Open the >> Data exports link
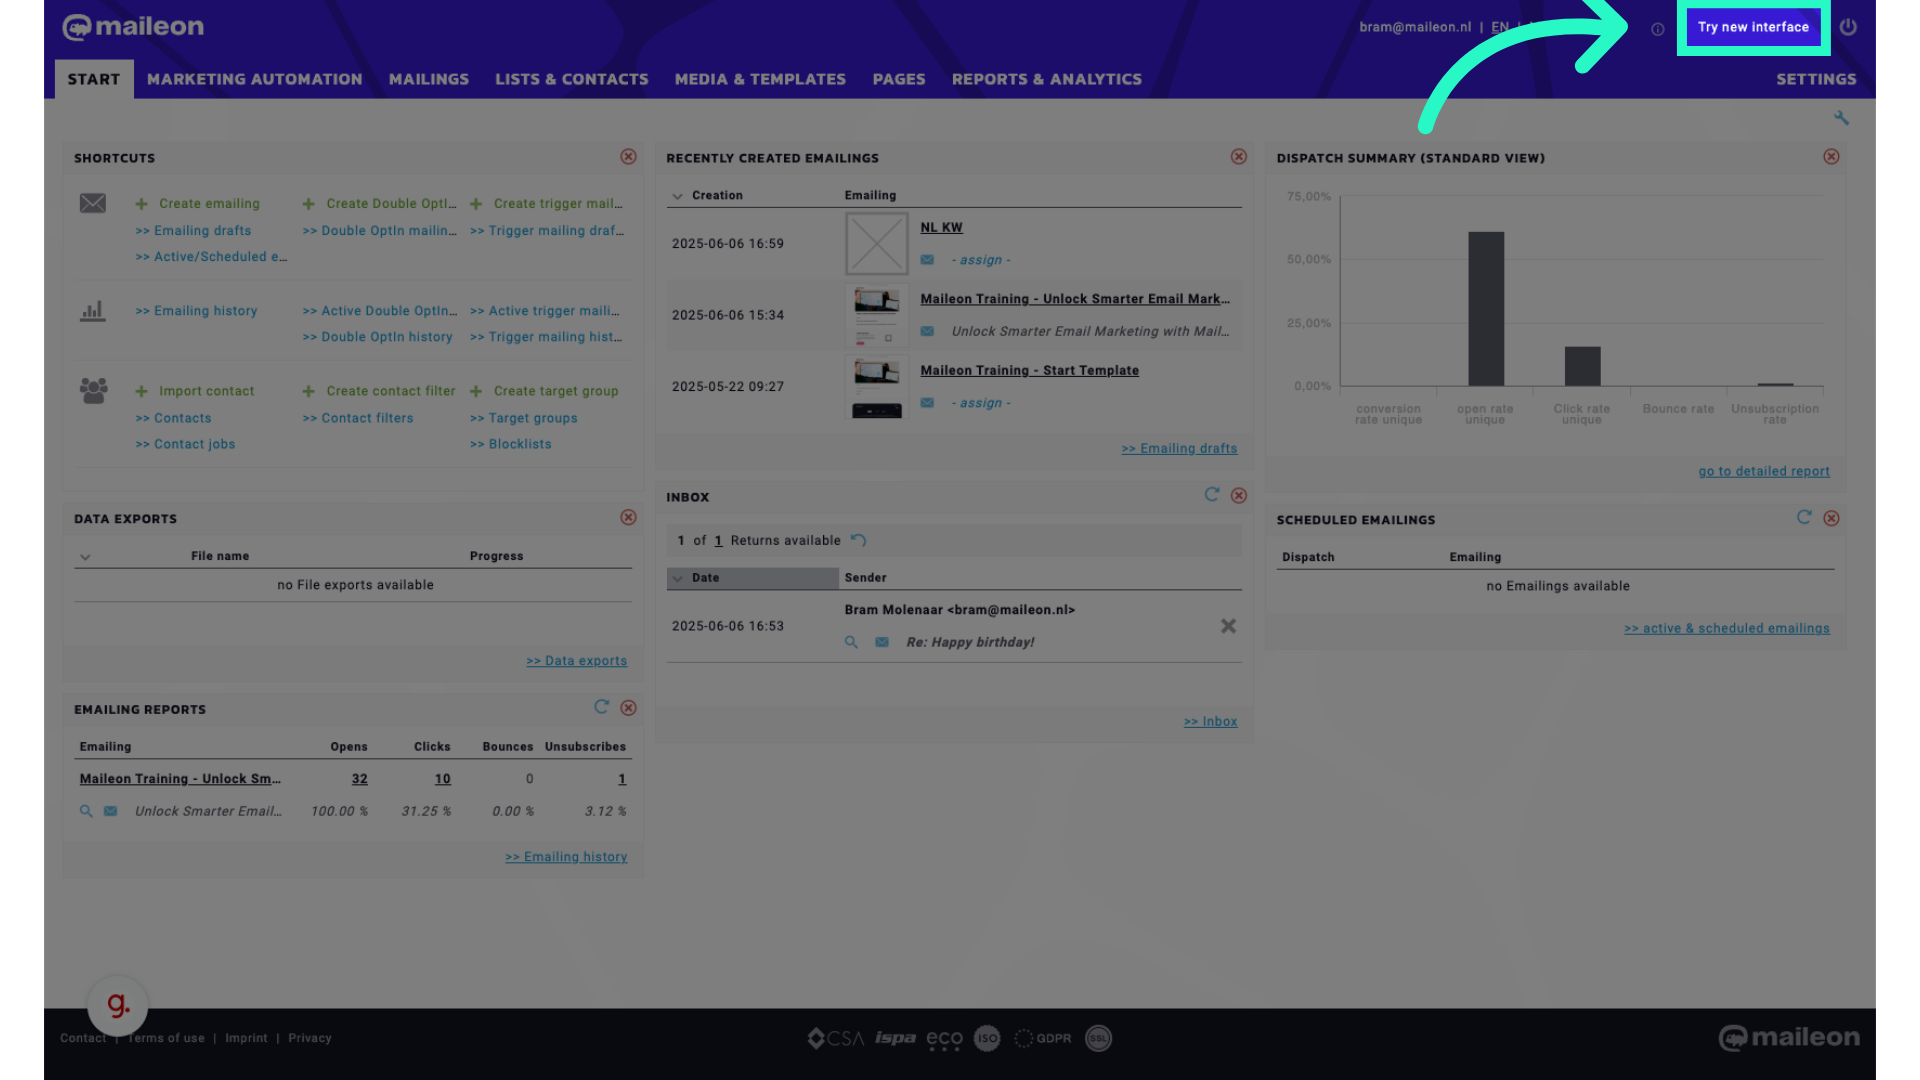The width and height of the screenshot is (1920, 1080). 577,661
